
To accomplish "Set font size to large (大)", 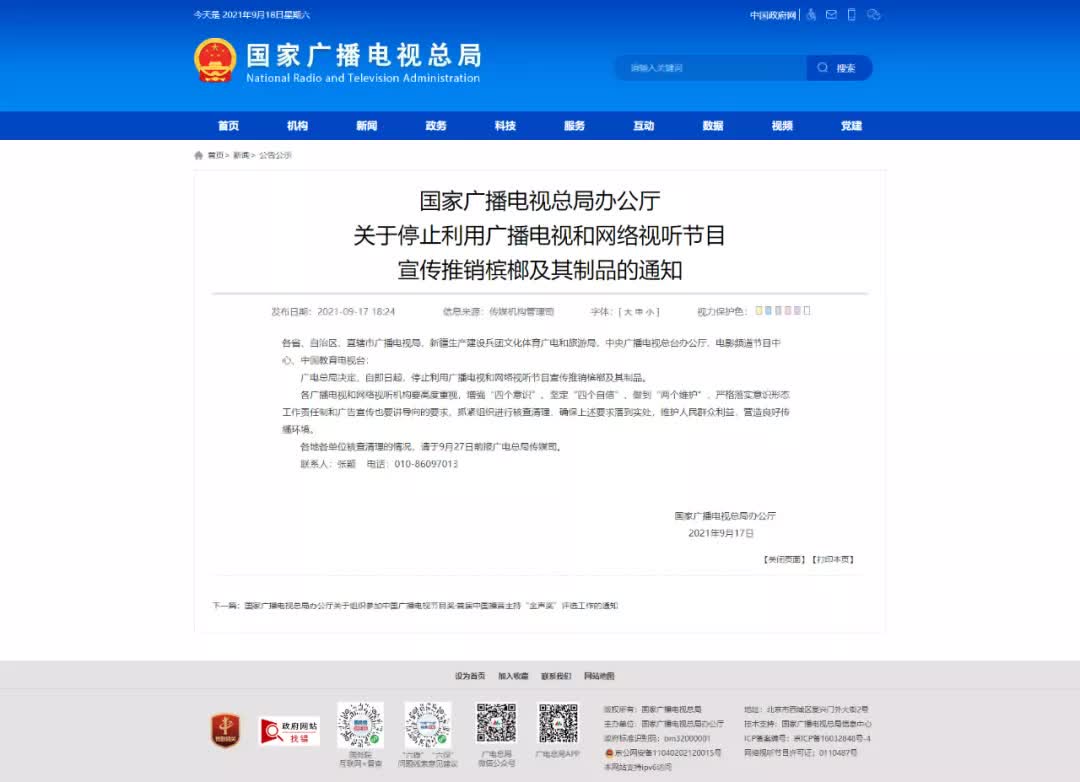I will 627,312.
